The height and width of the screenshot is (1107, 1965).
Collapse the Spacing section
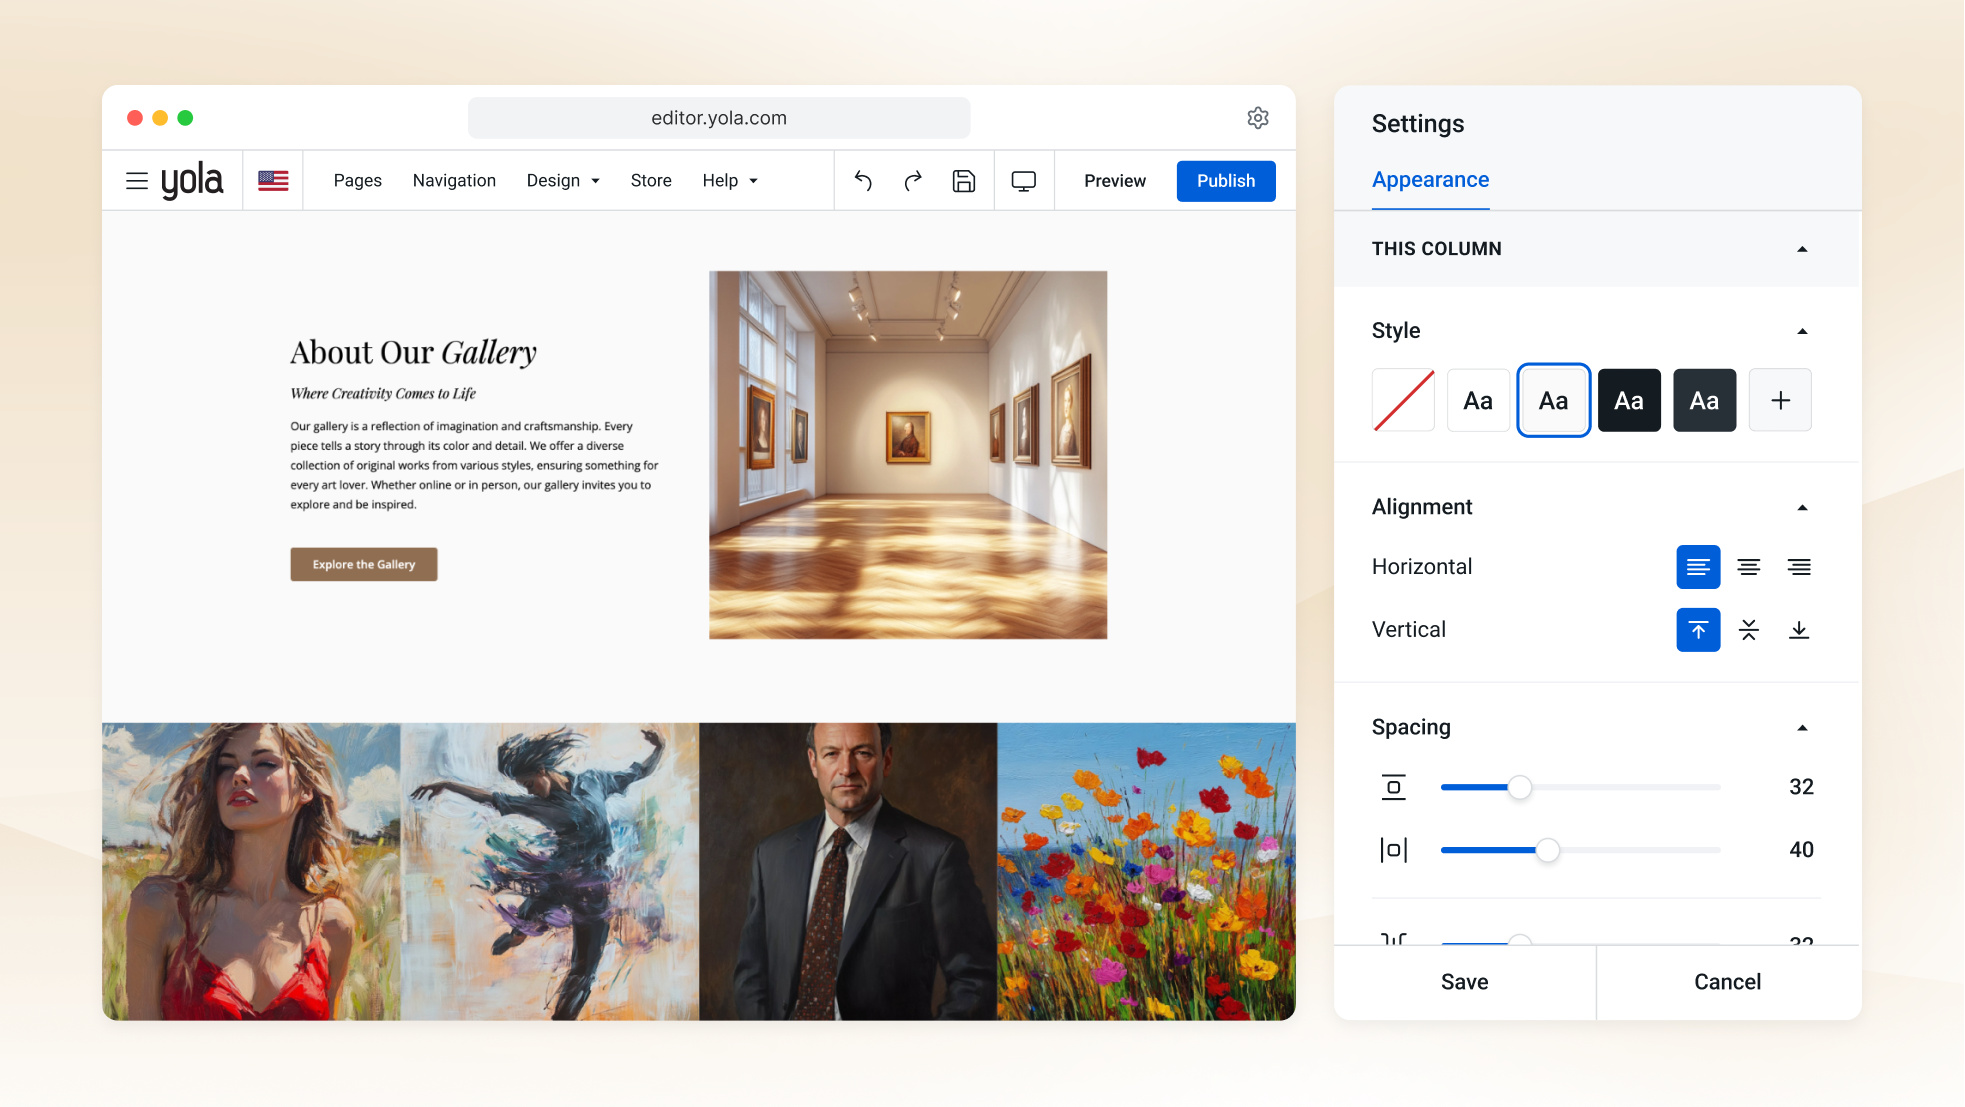(x=1802, y=728)
